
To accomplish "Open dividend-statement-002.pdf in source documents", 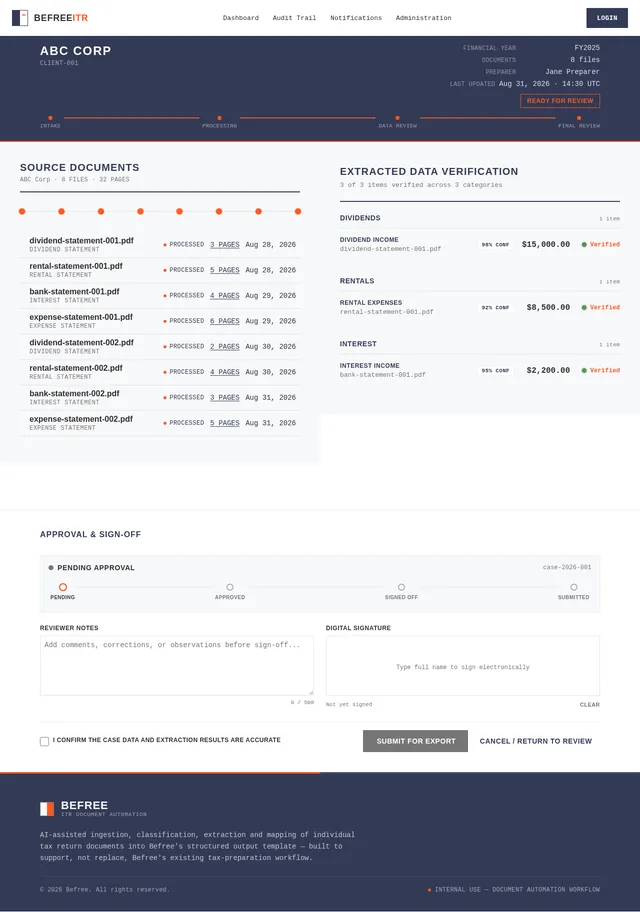I will pyautogui.click(x=81, y=343).
